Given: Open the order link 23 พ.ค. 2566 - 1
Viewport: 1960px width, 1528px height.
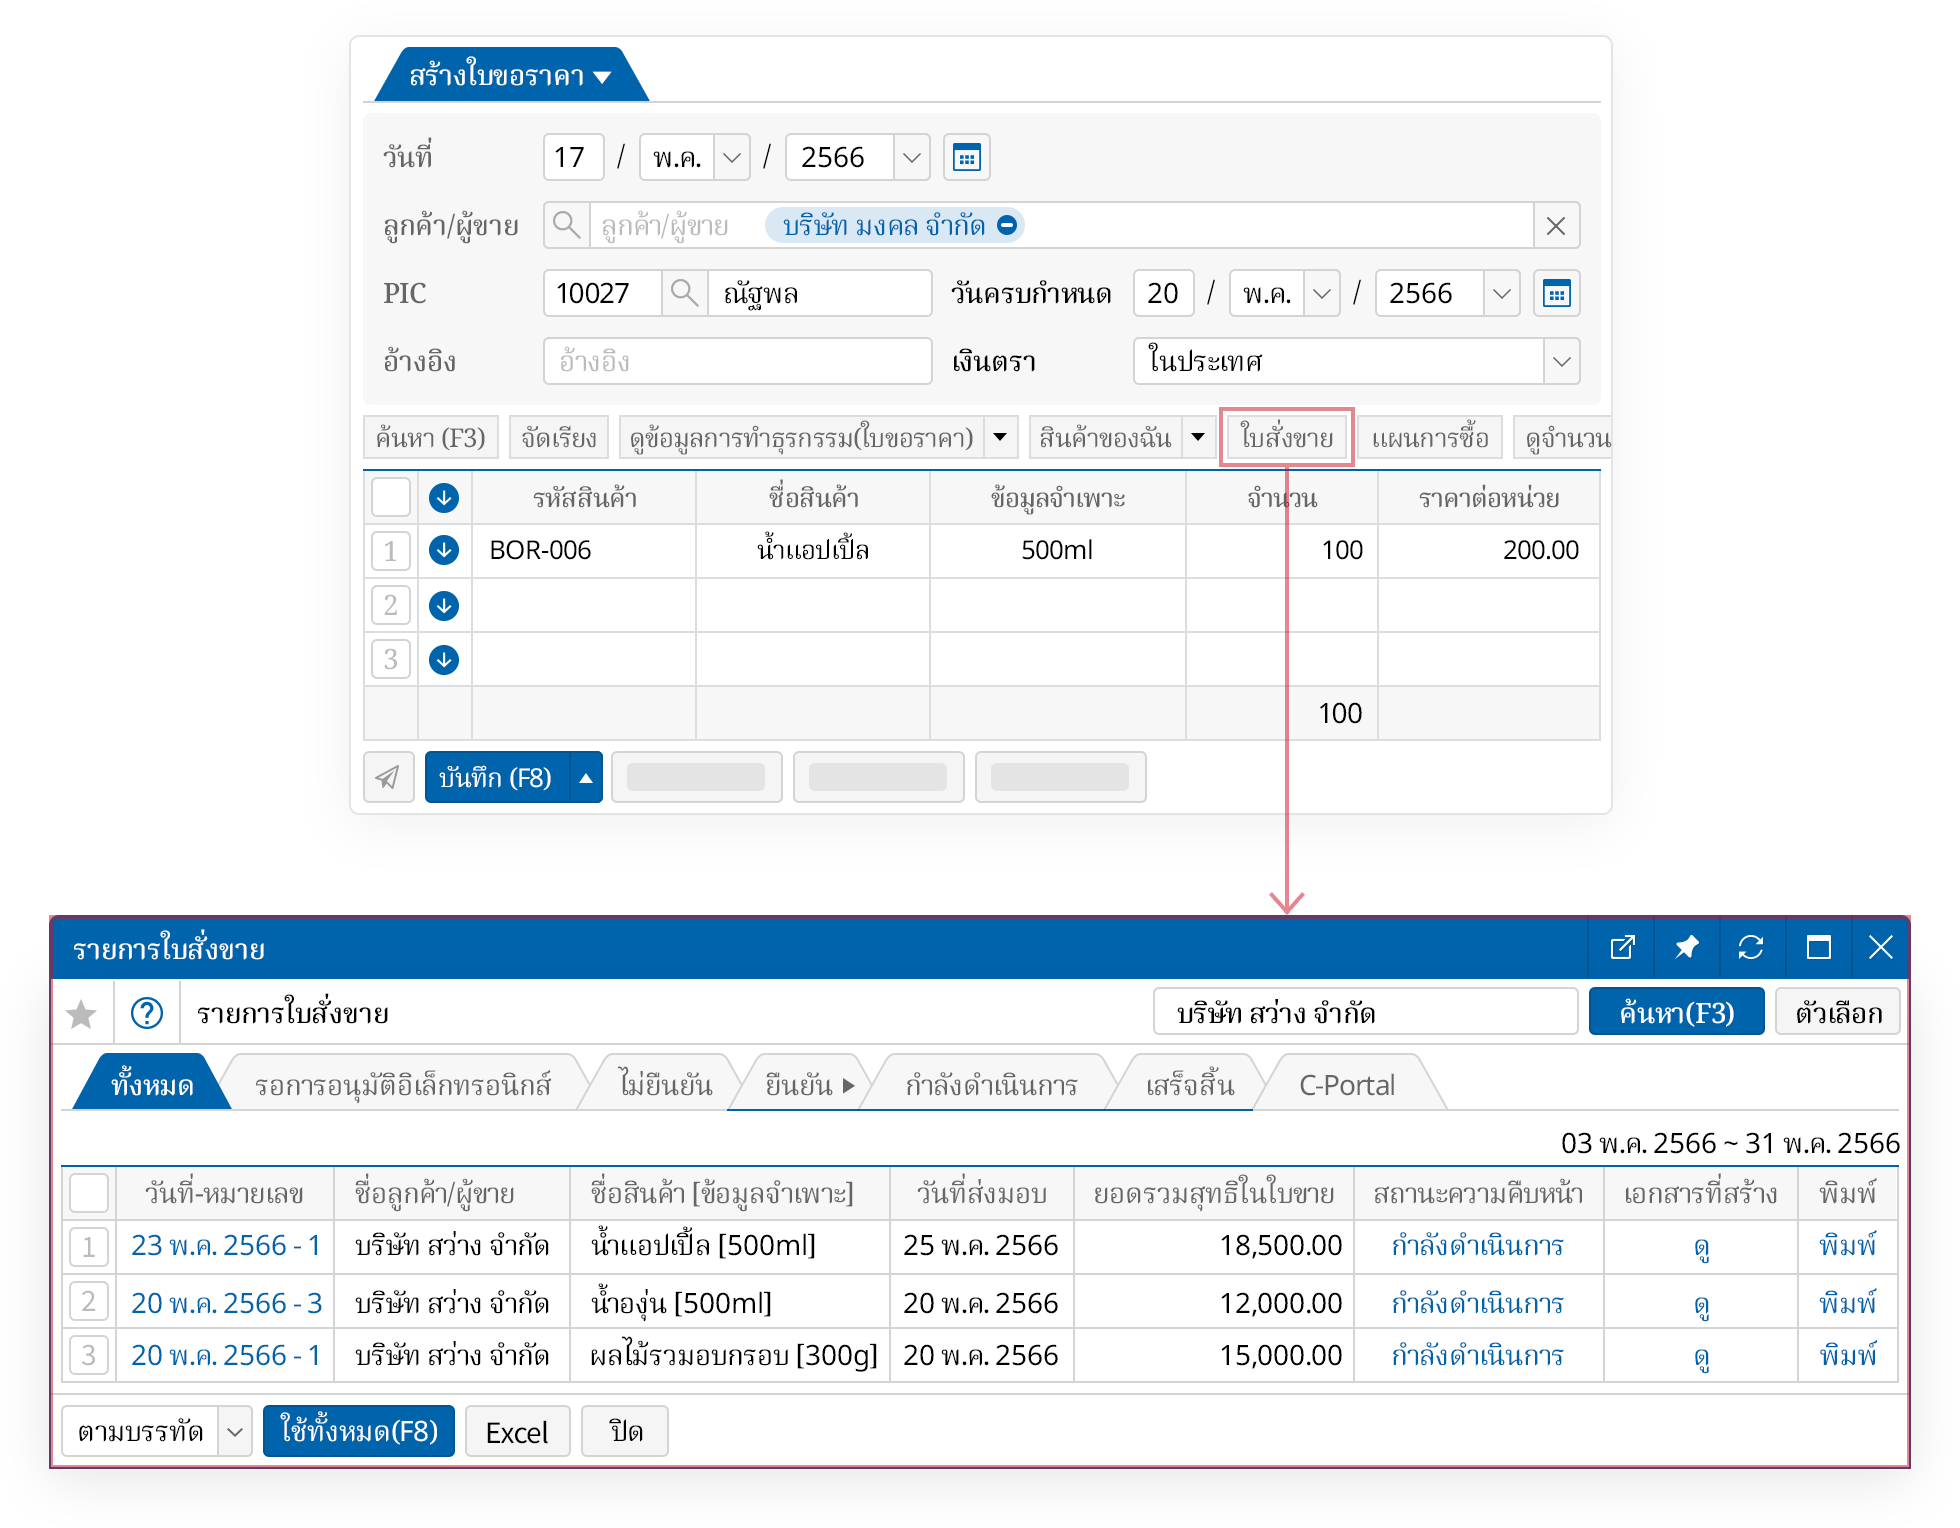Looking at the screenshot, I should pos(225,1246).
